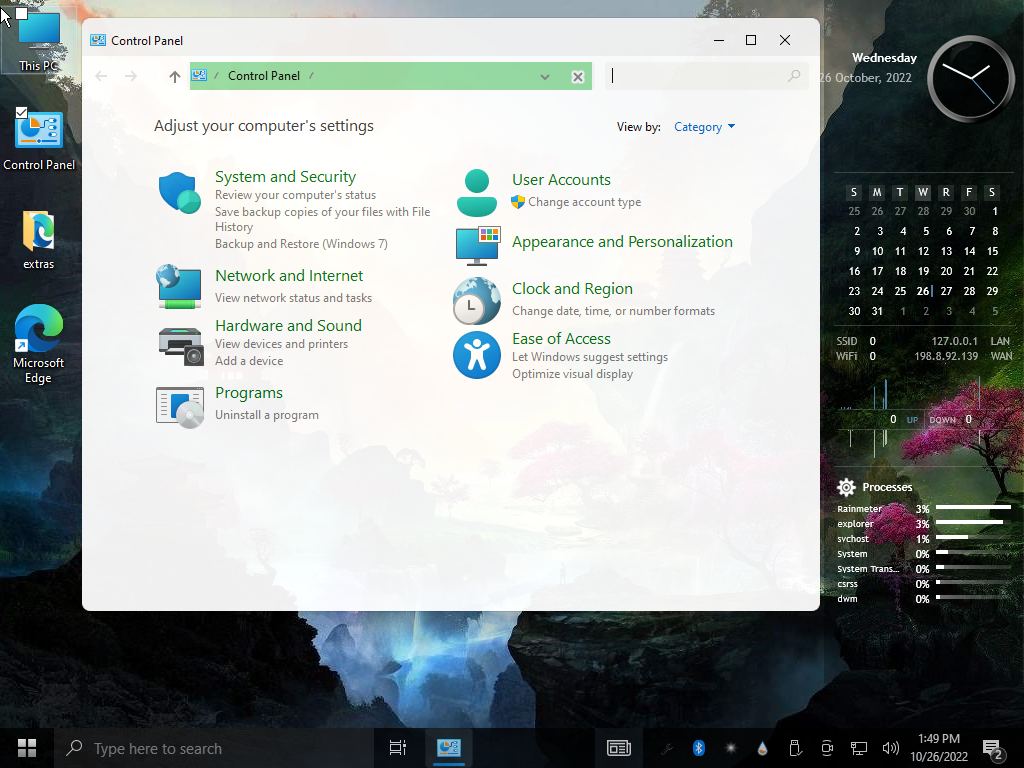Viewport: 1024px width, 768px height.
Task: Click the Up arrow navigation button
Action: (x=175, y=77)
